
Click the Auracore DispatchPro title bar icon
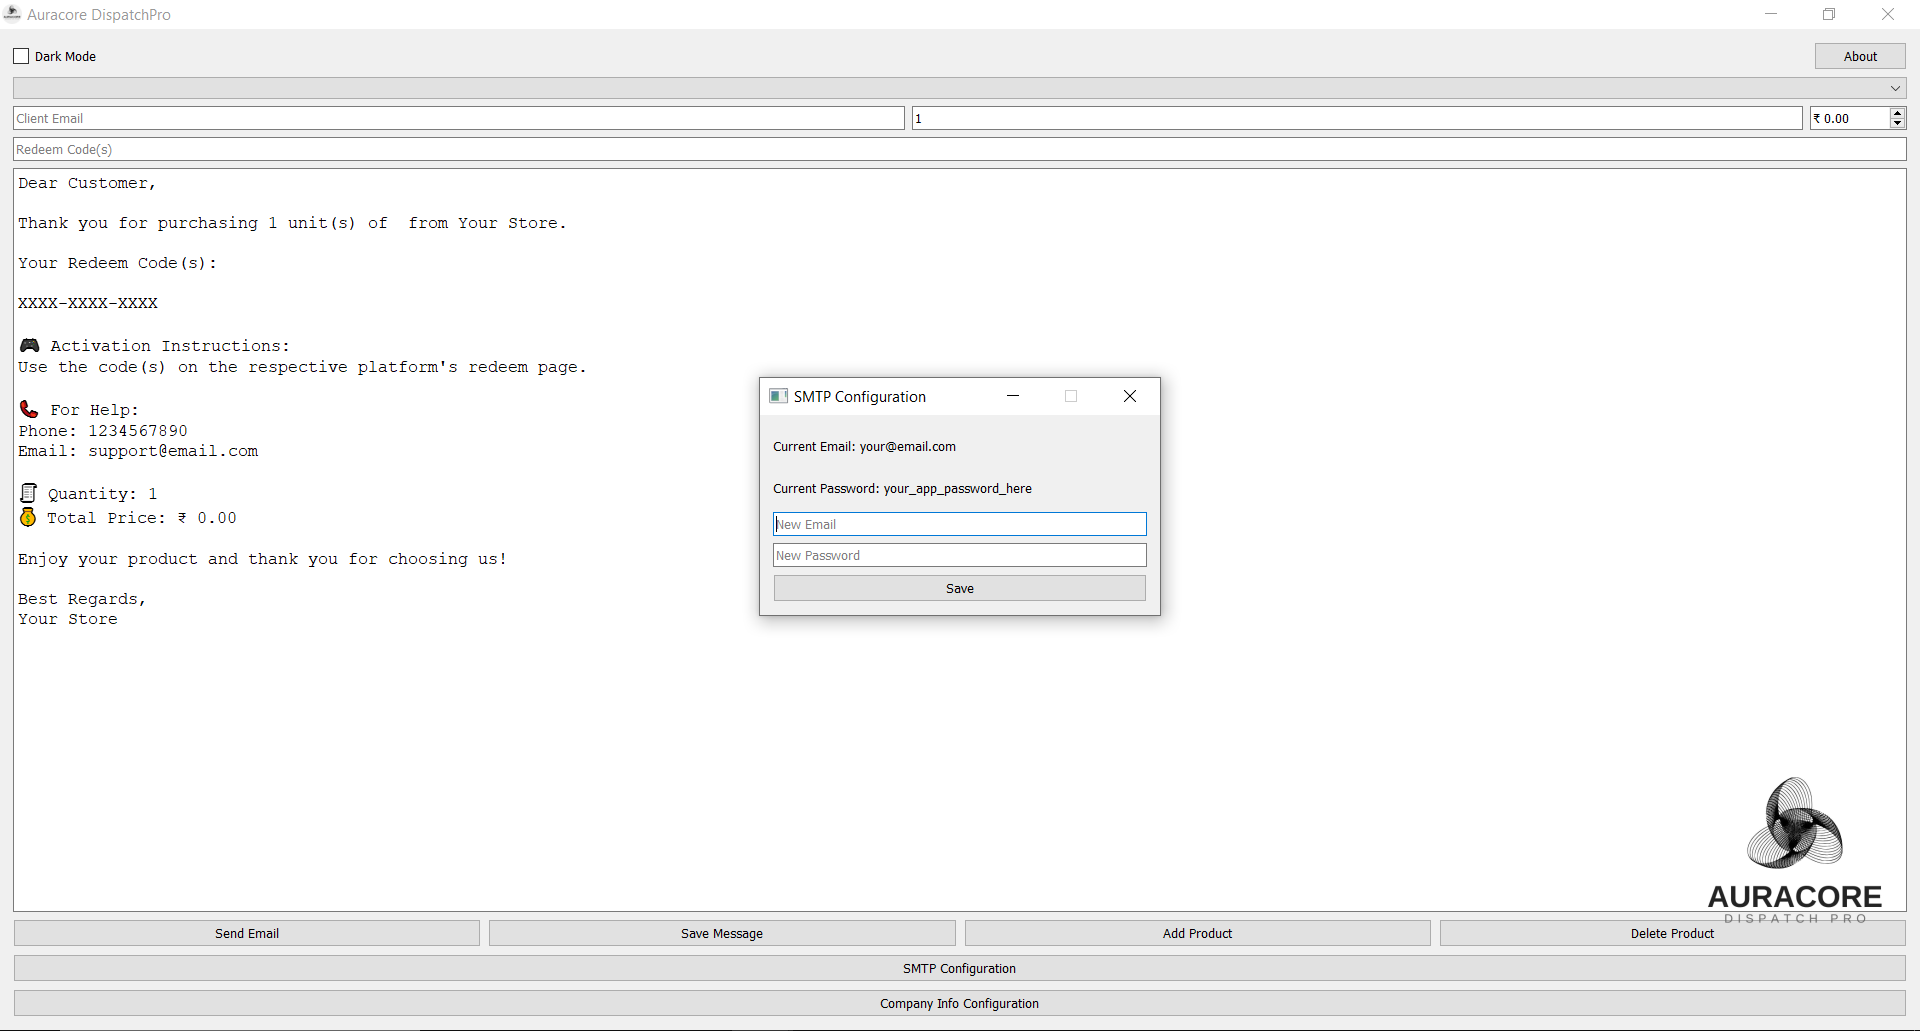point(12,14)
